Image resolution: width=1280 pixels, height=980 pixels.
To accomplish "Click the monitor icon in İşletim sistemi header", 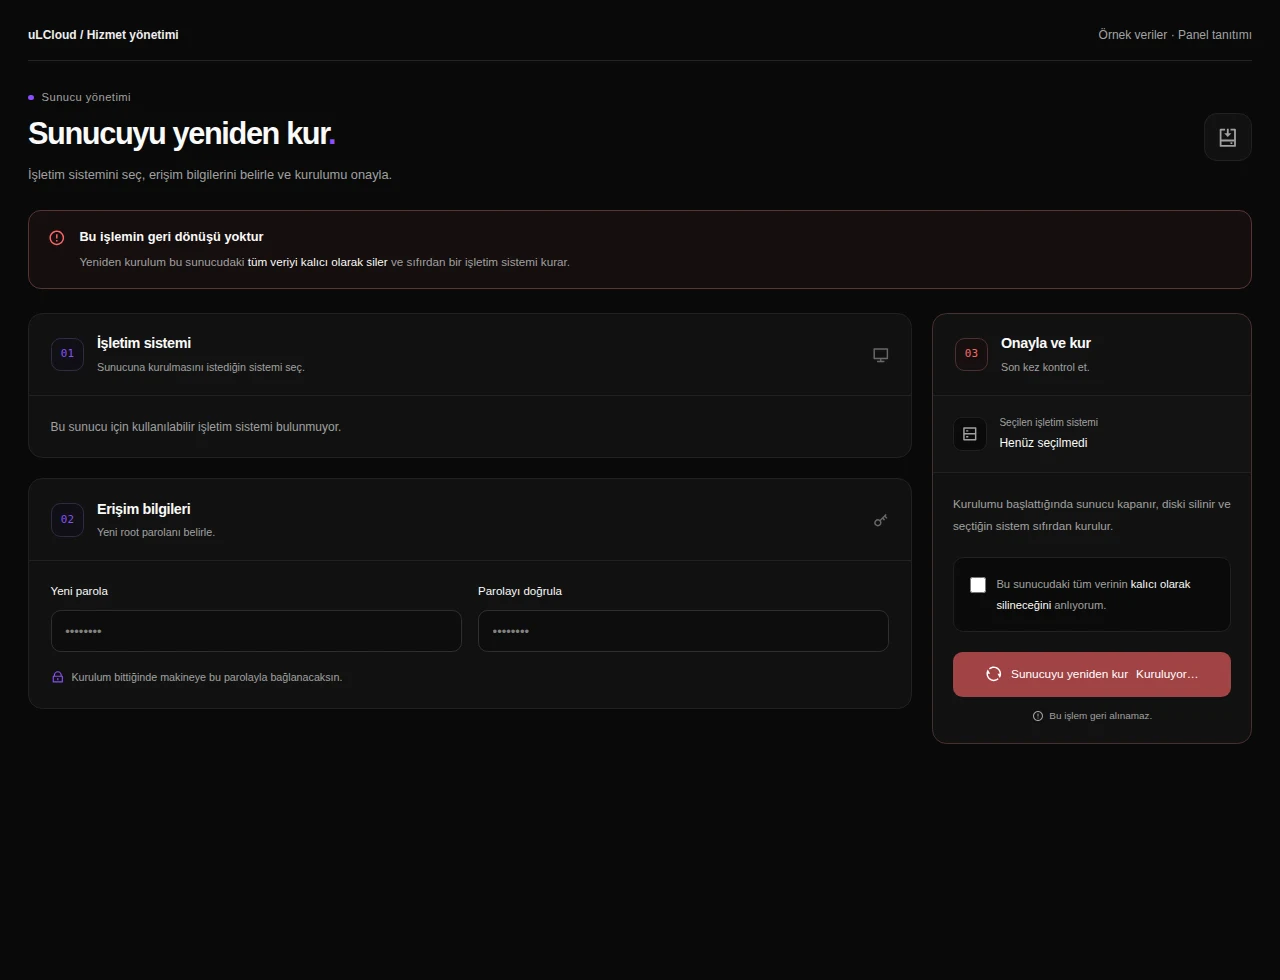I will tap(880, 355).
